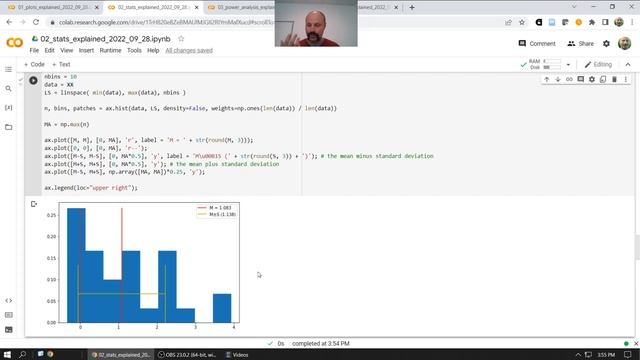
Task: Open Windows taskbar search
Action: click(x=22, y=354)
